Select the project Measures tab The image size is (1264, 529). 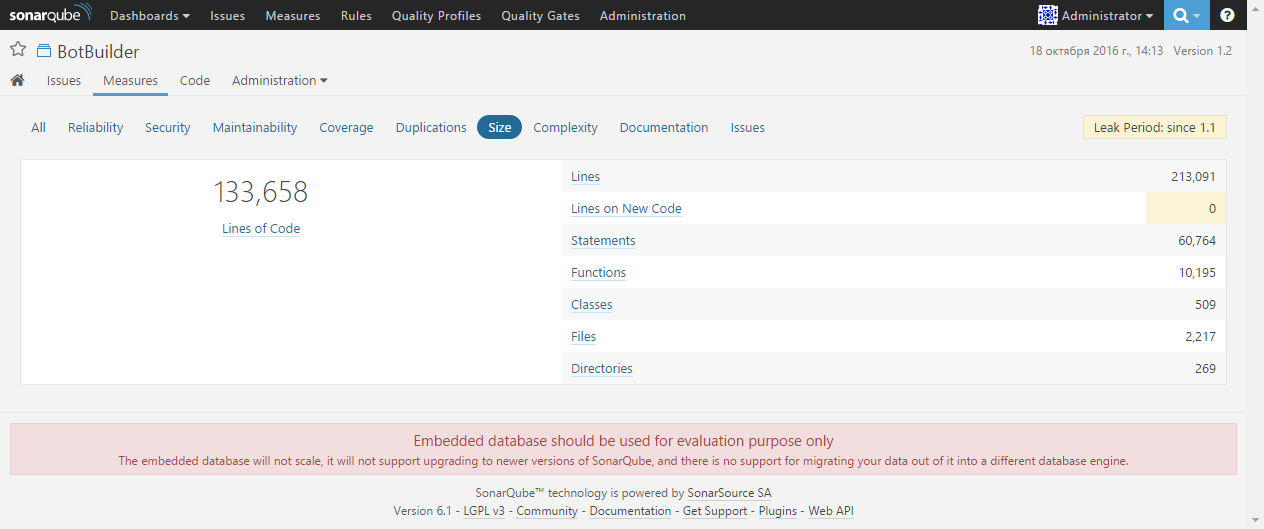(130, 81)
